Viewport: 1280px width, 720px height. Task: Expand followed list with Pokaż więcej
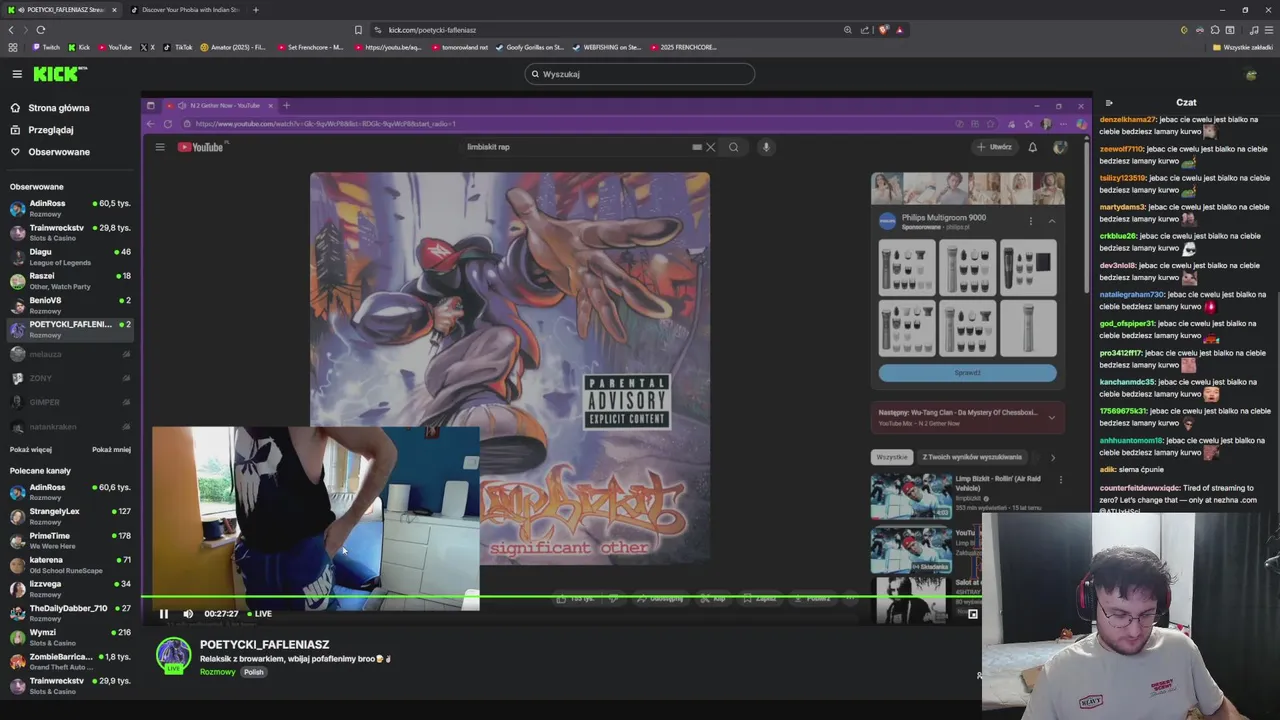point(31,450)
